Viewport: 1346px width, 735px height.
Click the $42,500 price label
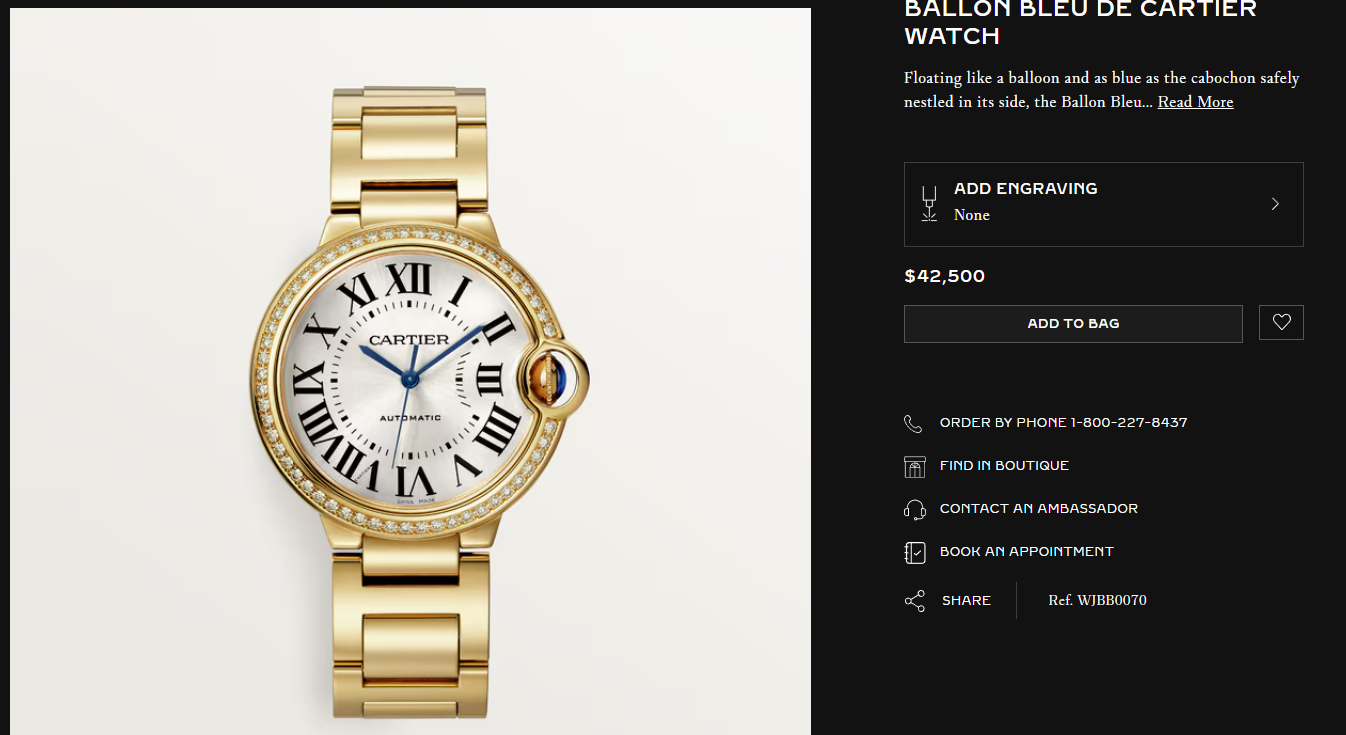[944, 276]
